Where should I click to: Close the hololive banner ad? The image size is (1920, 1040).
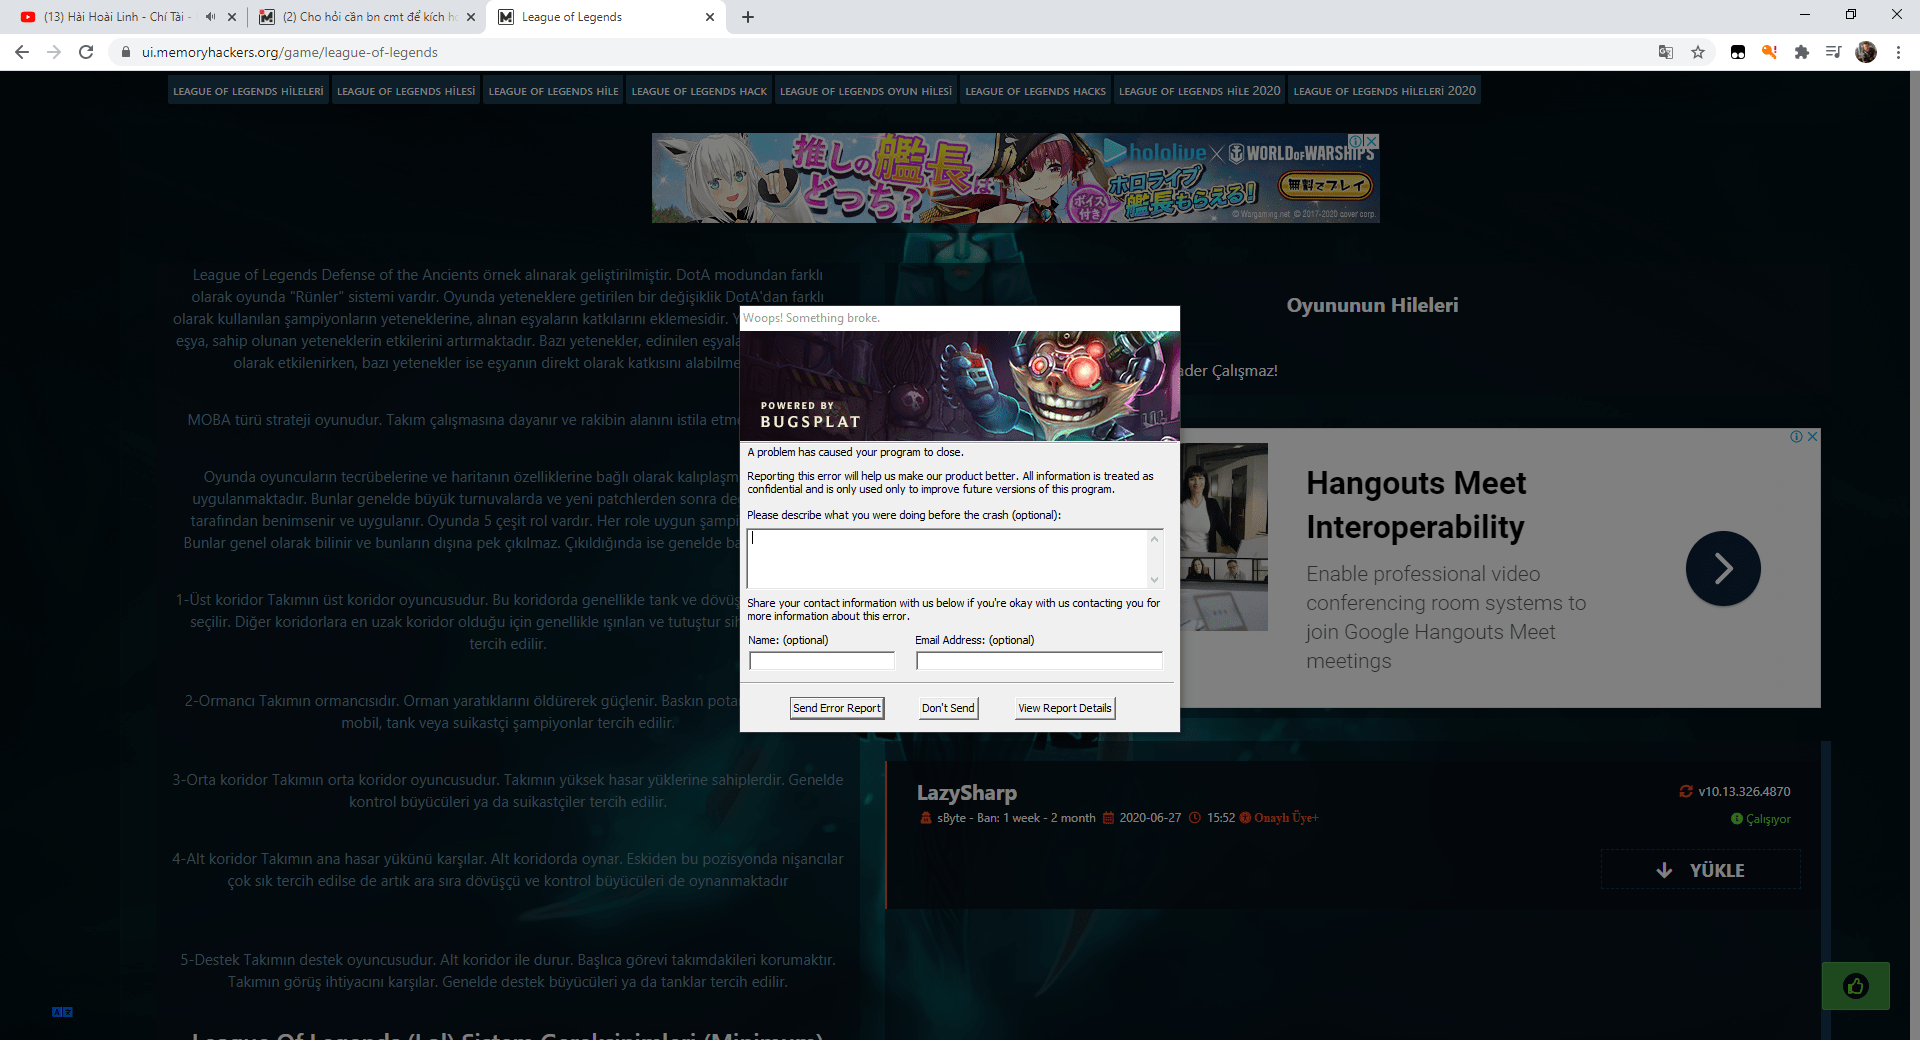(1372, 141)
